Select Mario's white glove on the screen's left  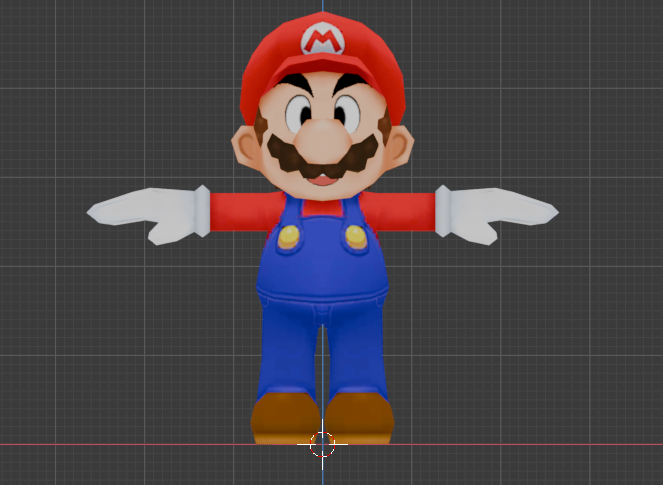point(149,215)
